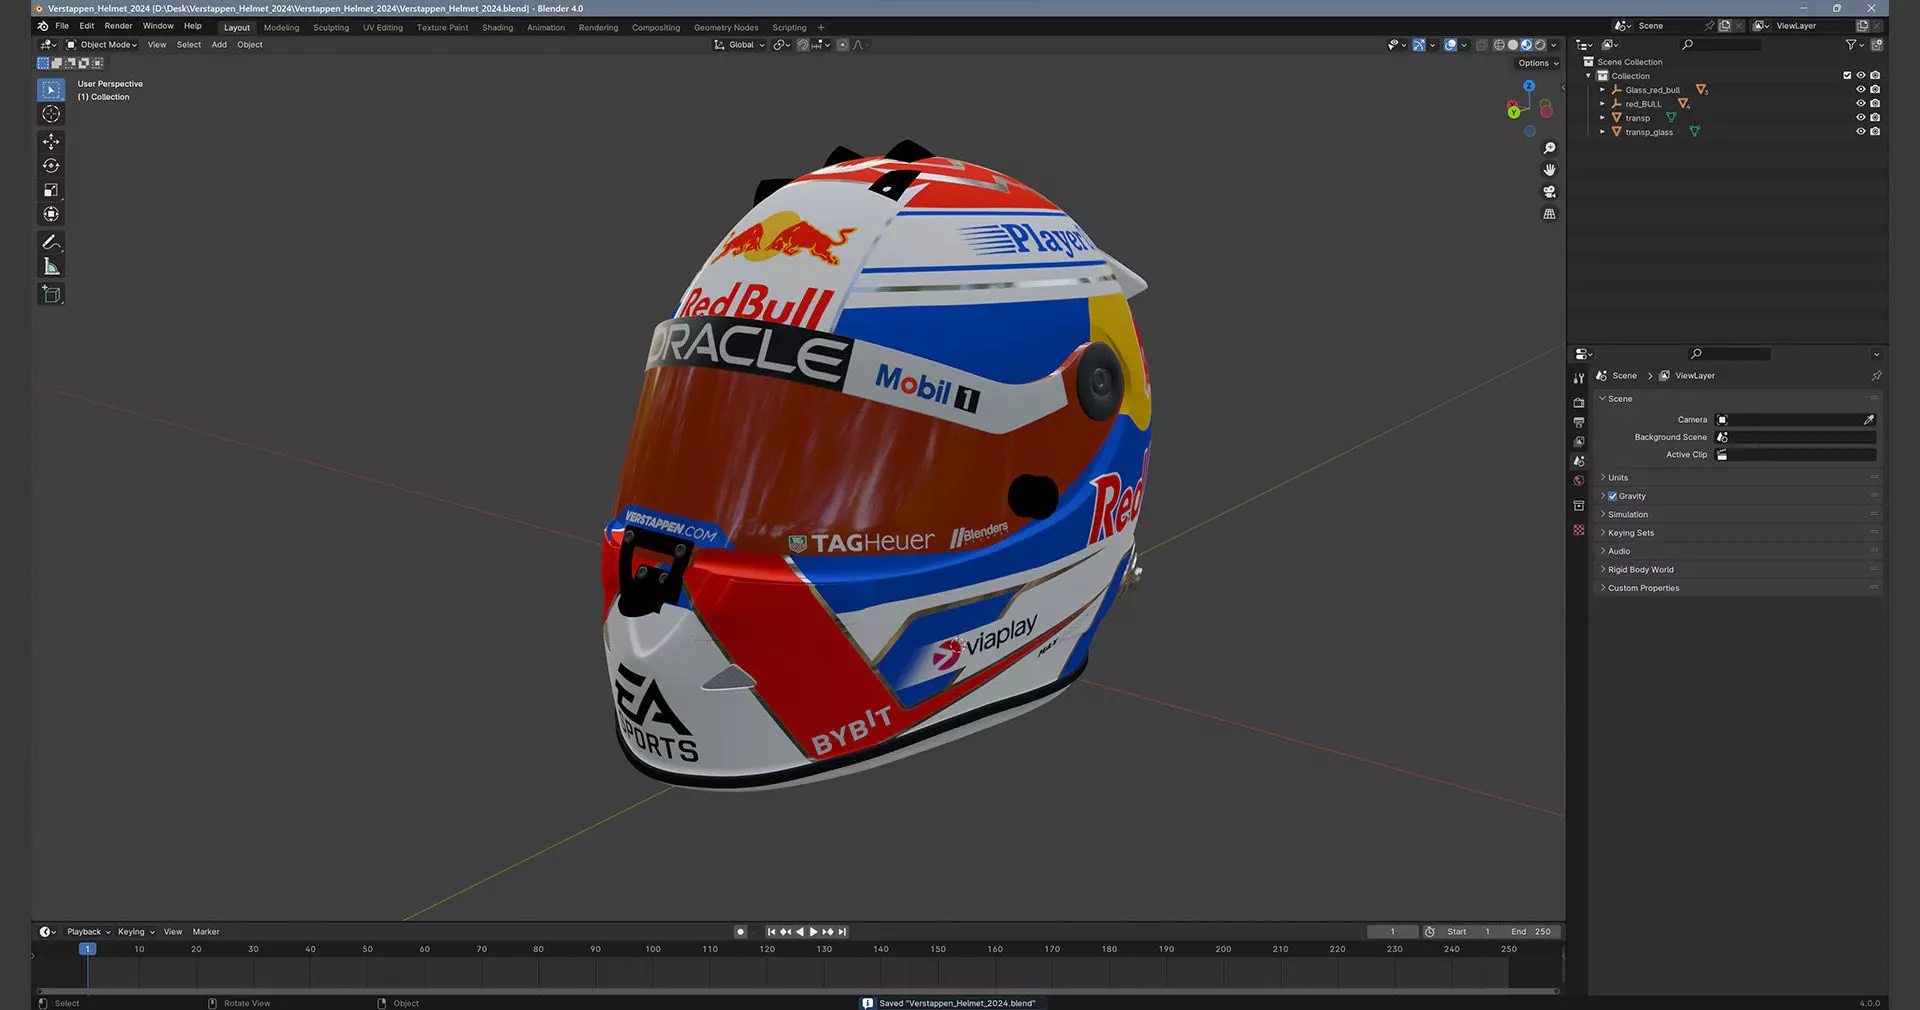Open the Texture properties tab
Image resolution: width=1920 pixels, height=1010 pixels.
coord(1579,530)
